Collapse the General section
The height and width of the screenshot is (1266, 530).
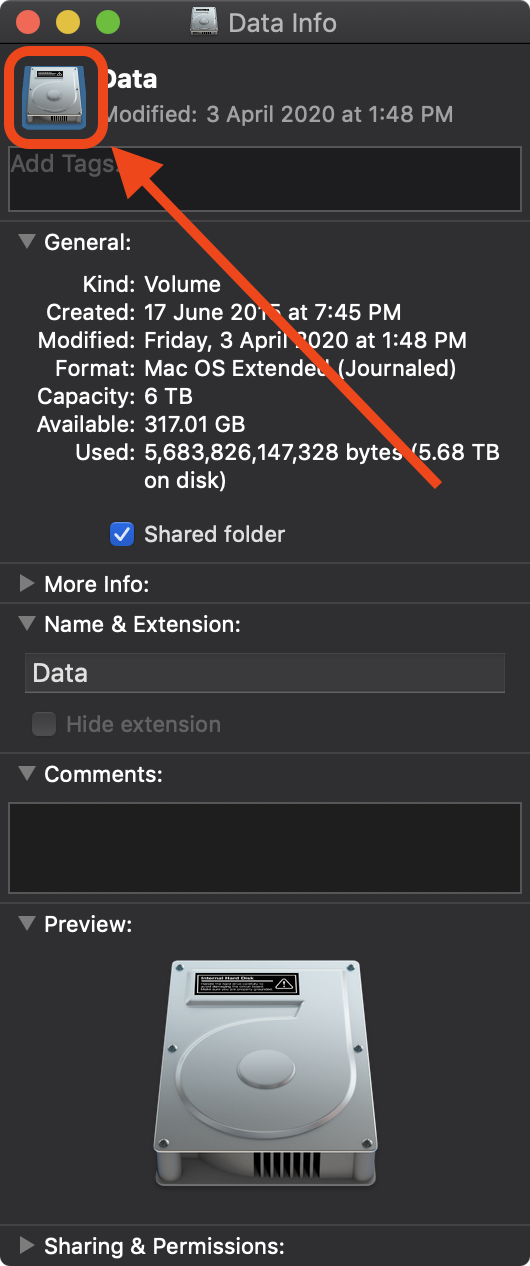click(x=27, y=241)
